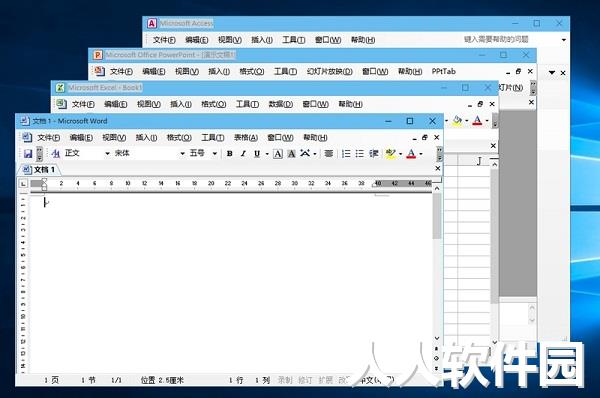Image resolution: width=600 pixels, height=398 pixels.
Task: Expand toolbar options at Word toolbar's right end
Action: [x=440, y=153]
